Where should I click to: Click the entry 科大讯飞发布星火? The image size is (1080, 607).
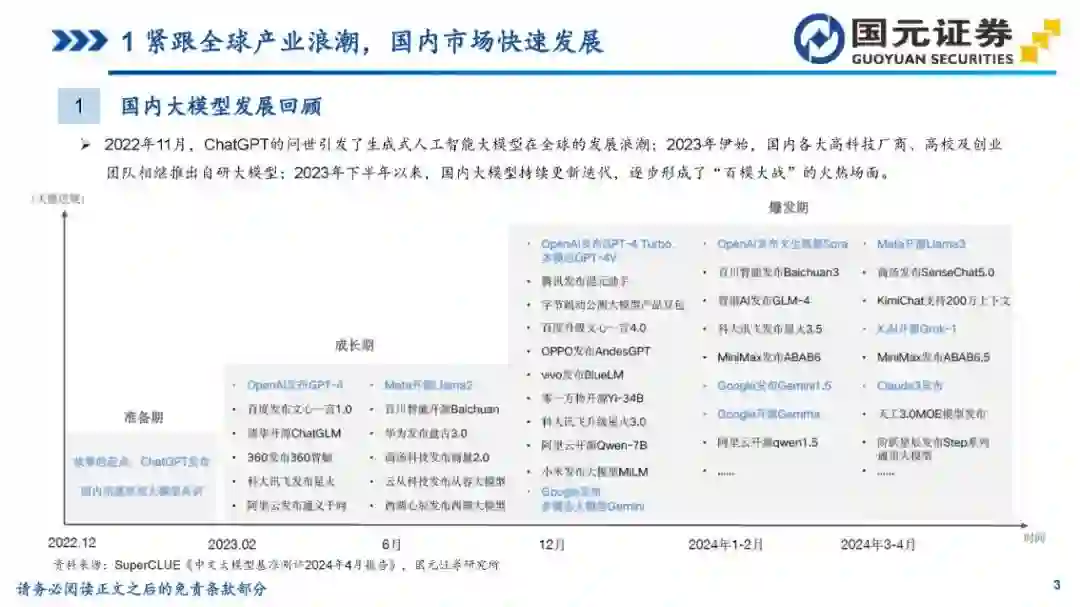coord(291,482)
